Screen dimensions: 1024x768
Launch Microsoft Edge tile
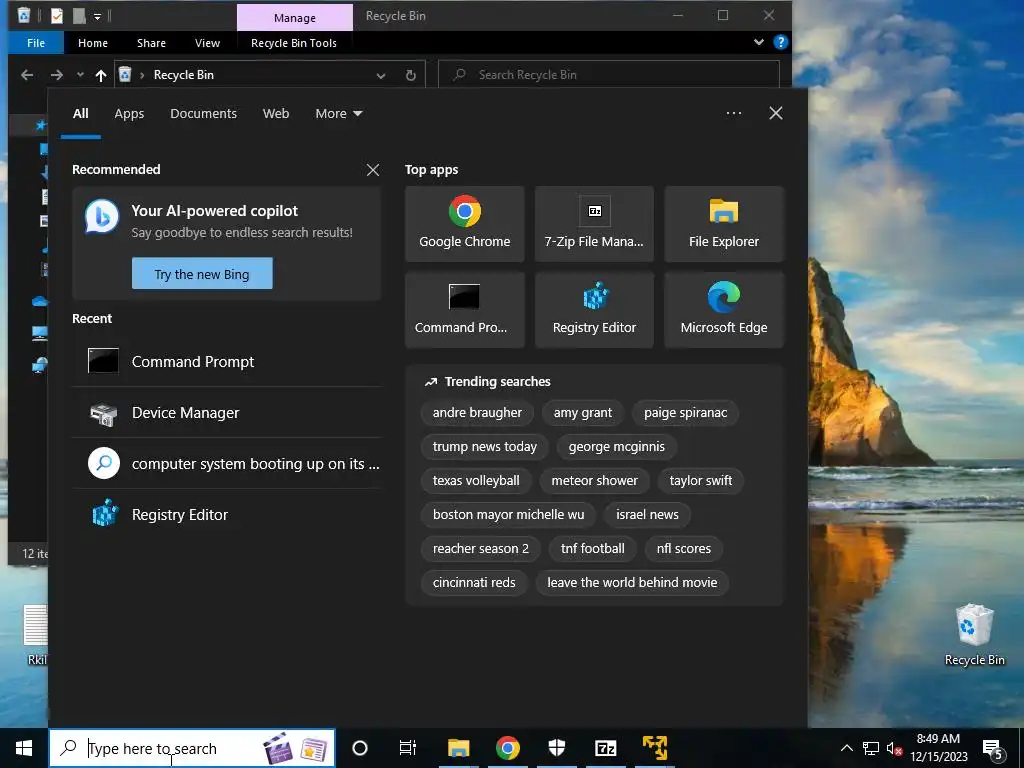click(x=724, y=310)
